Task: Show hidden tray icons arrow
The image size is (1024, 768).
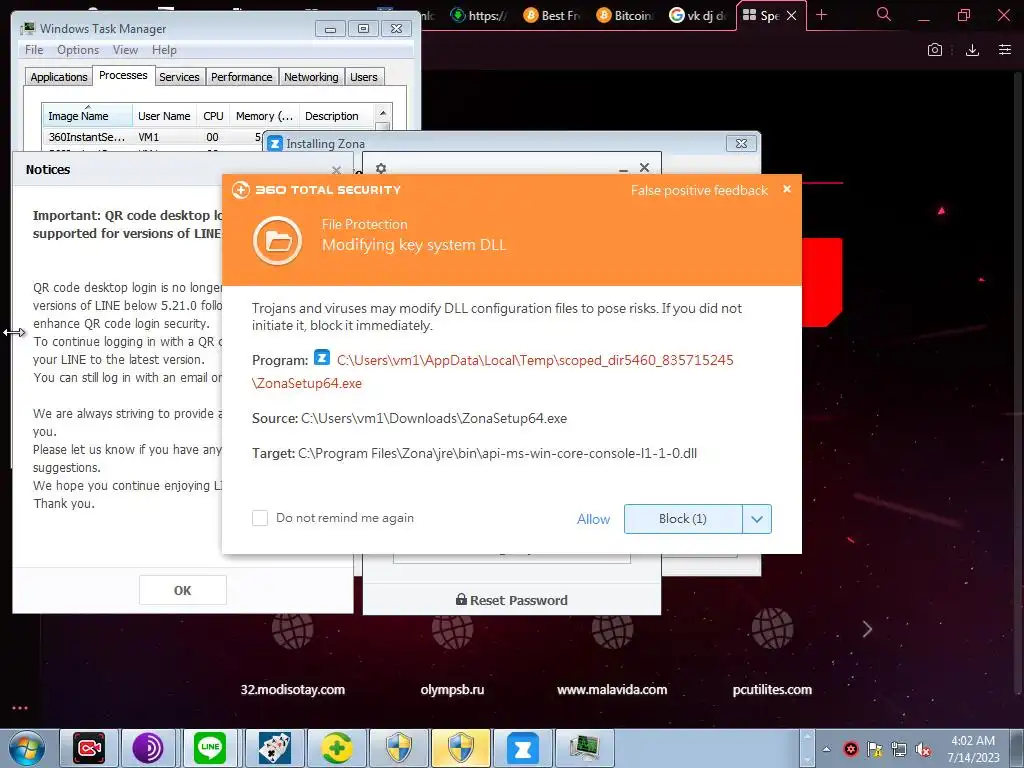Action: (x=827, y=749)
